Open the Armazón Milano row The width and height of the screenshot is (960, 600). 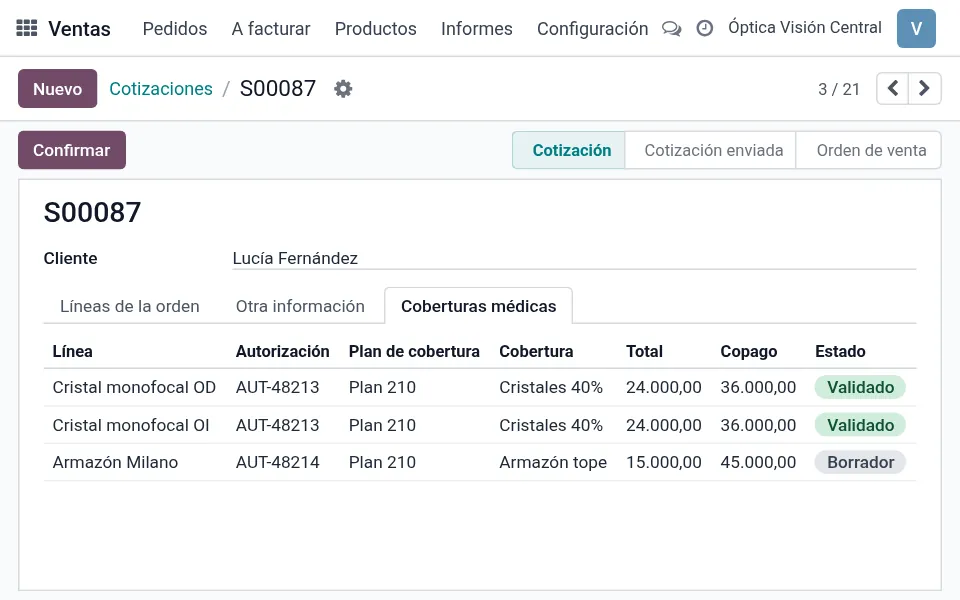(x=480, y=462)
